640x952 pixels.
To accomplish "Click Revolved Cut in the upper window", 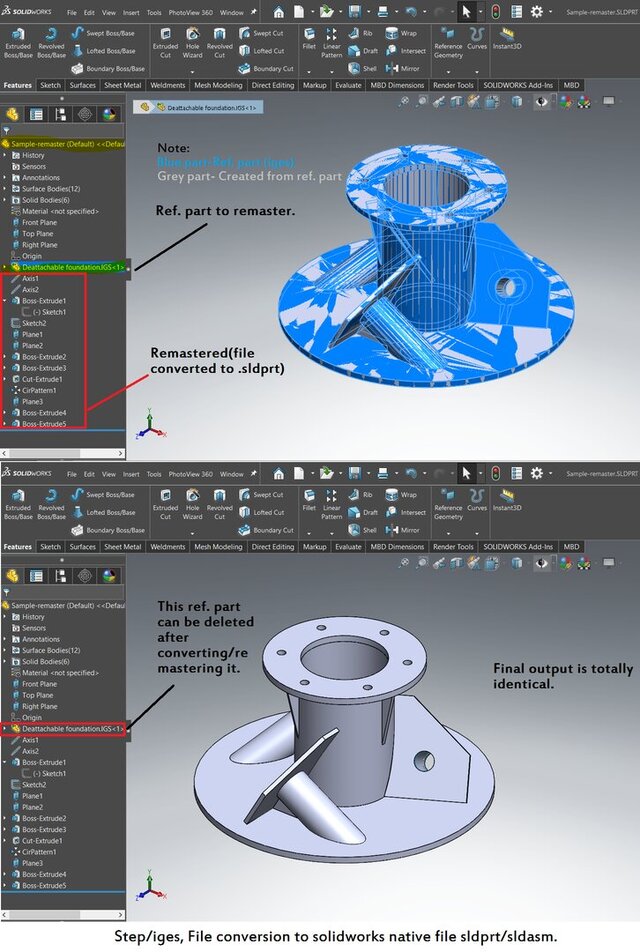I will pos(219,42).
